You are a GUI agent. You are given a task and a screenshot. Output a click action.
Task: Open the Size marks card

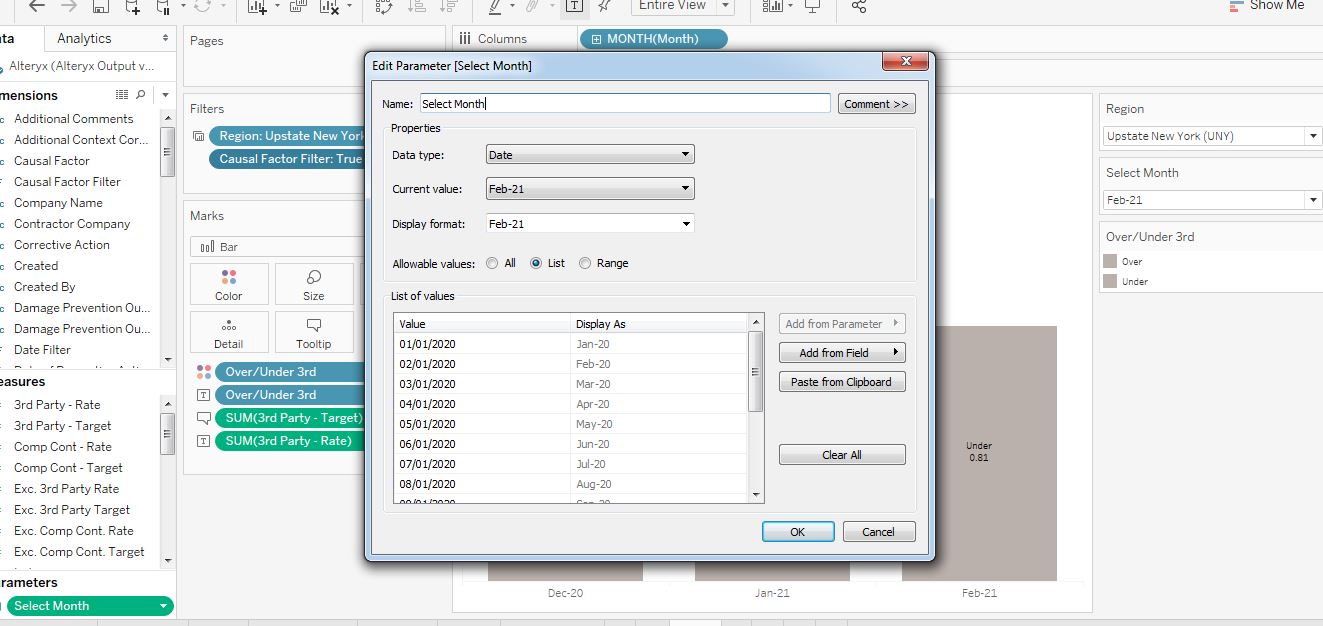pyautogui.click(x=314, y=284)
